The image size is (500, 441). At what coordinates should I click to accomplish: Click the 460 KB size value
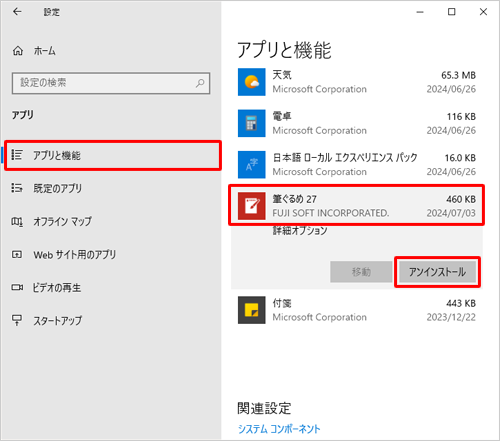pyautogui.click(x=461, y=199)
